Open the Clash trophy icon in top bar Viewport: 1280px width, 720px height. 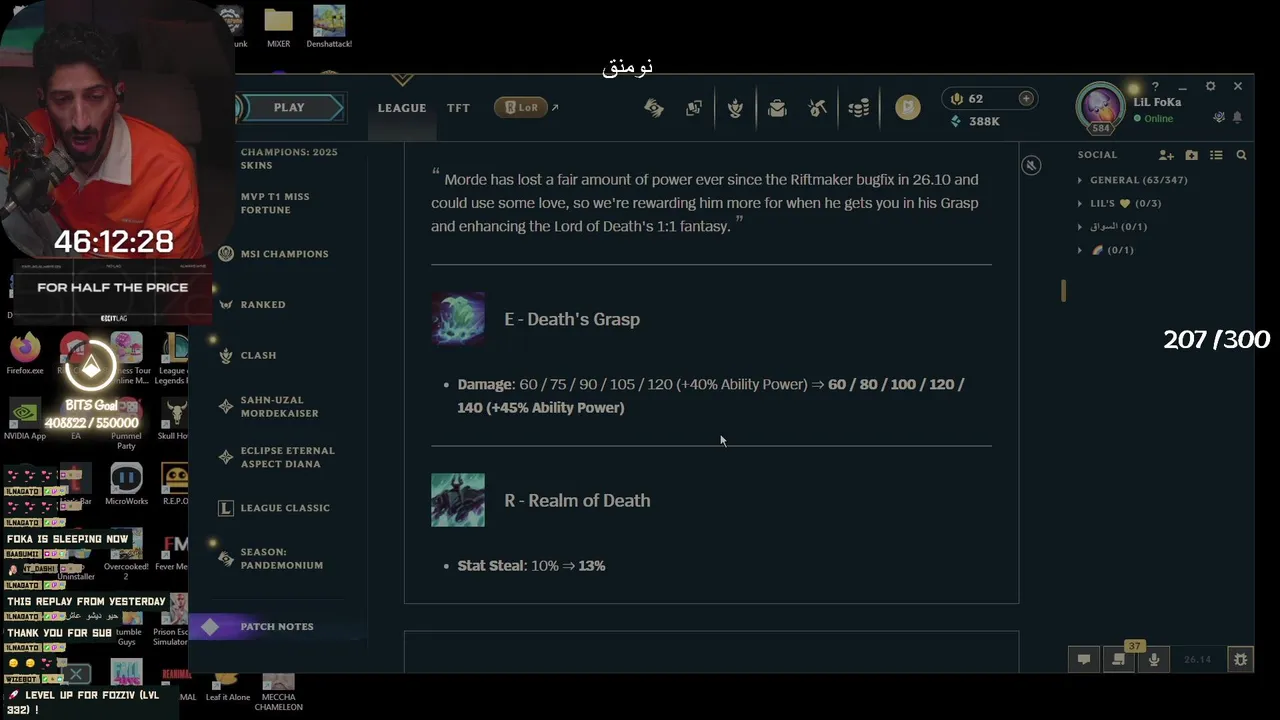pyautogui.click(x=736, y=108)
